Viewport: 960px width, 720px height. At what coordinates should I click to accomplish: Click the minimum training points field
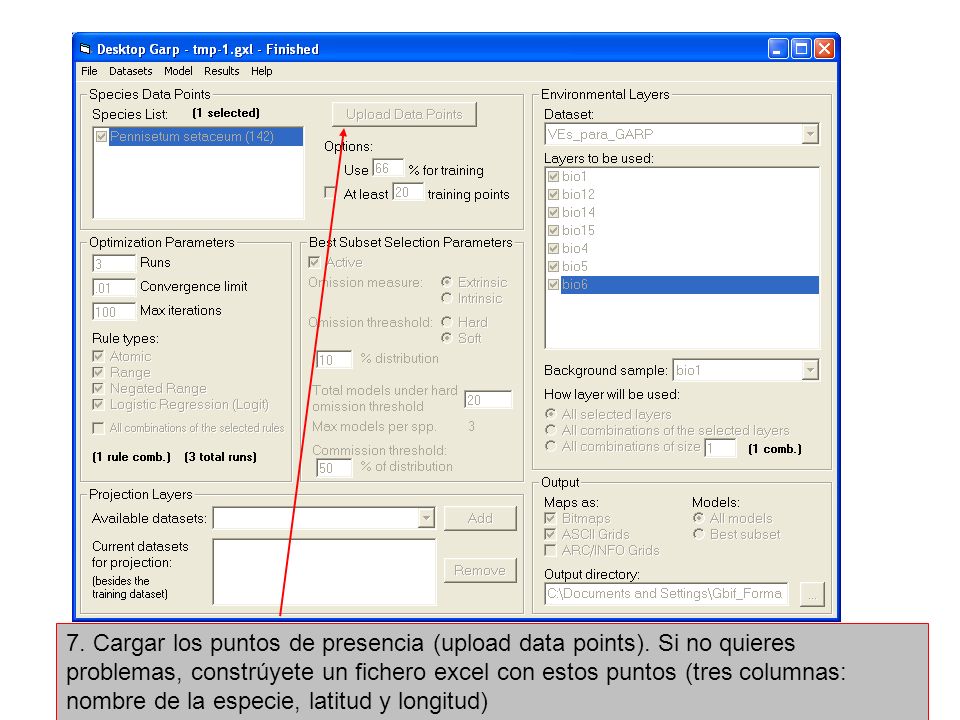coord(407,192)
